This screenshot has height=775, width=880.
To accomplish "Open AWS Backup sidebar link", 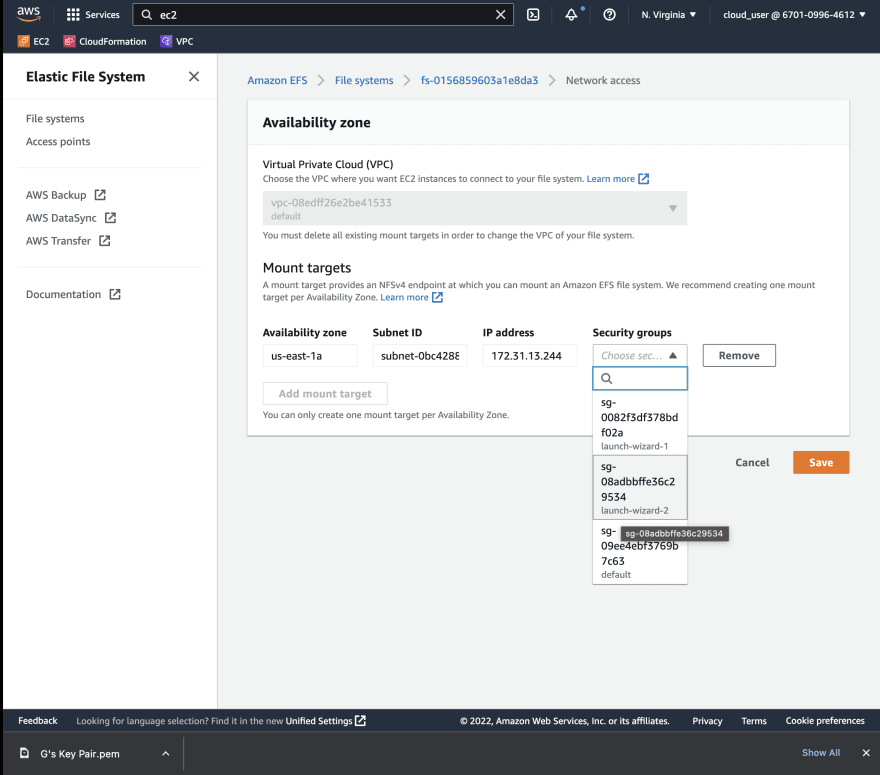I will 56,195.
